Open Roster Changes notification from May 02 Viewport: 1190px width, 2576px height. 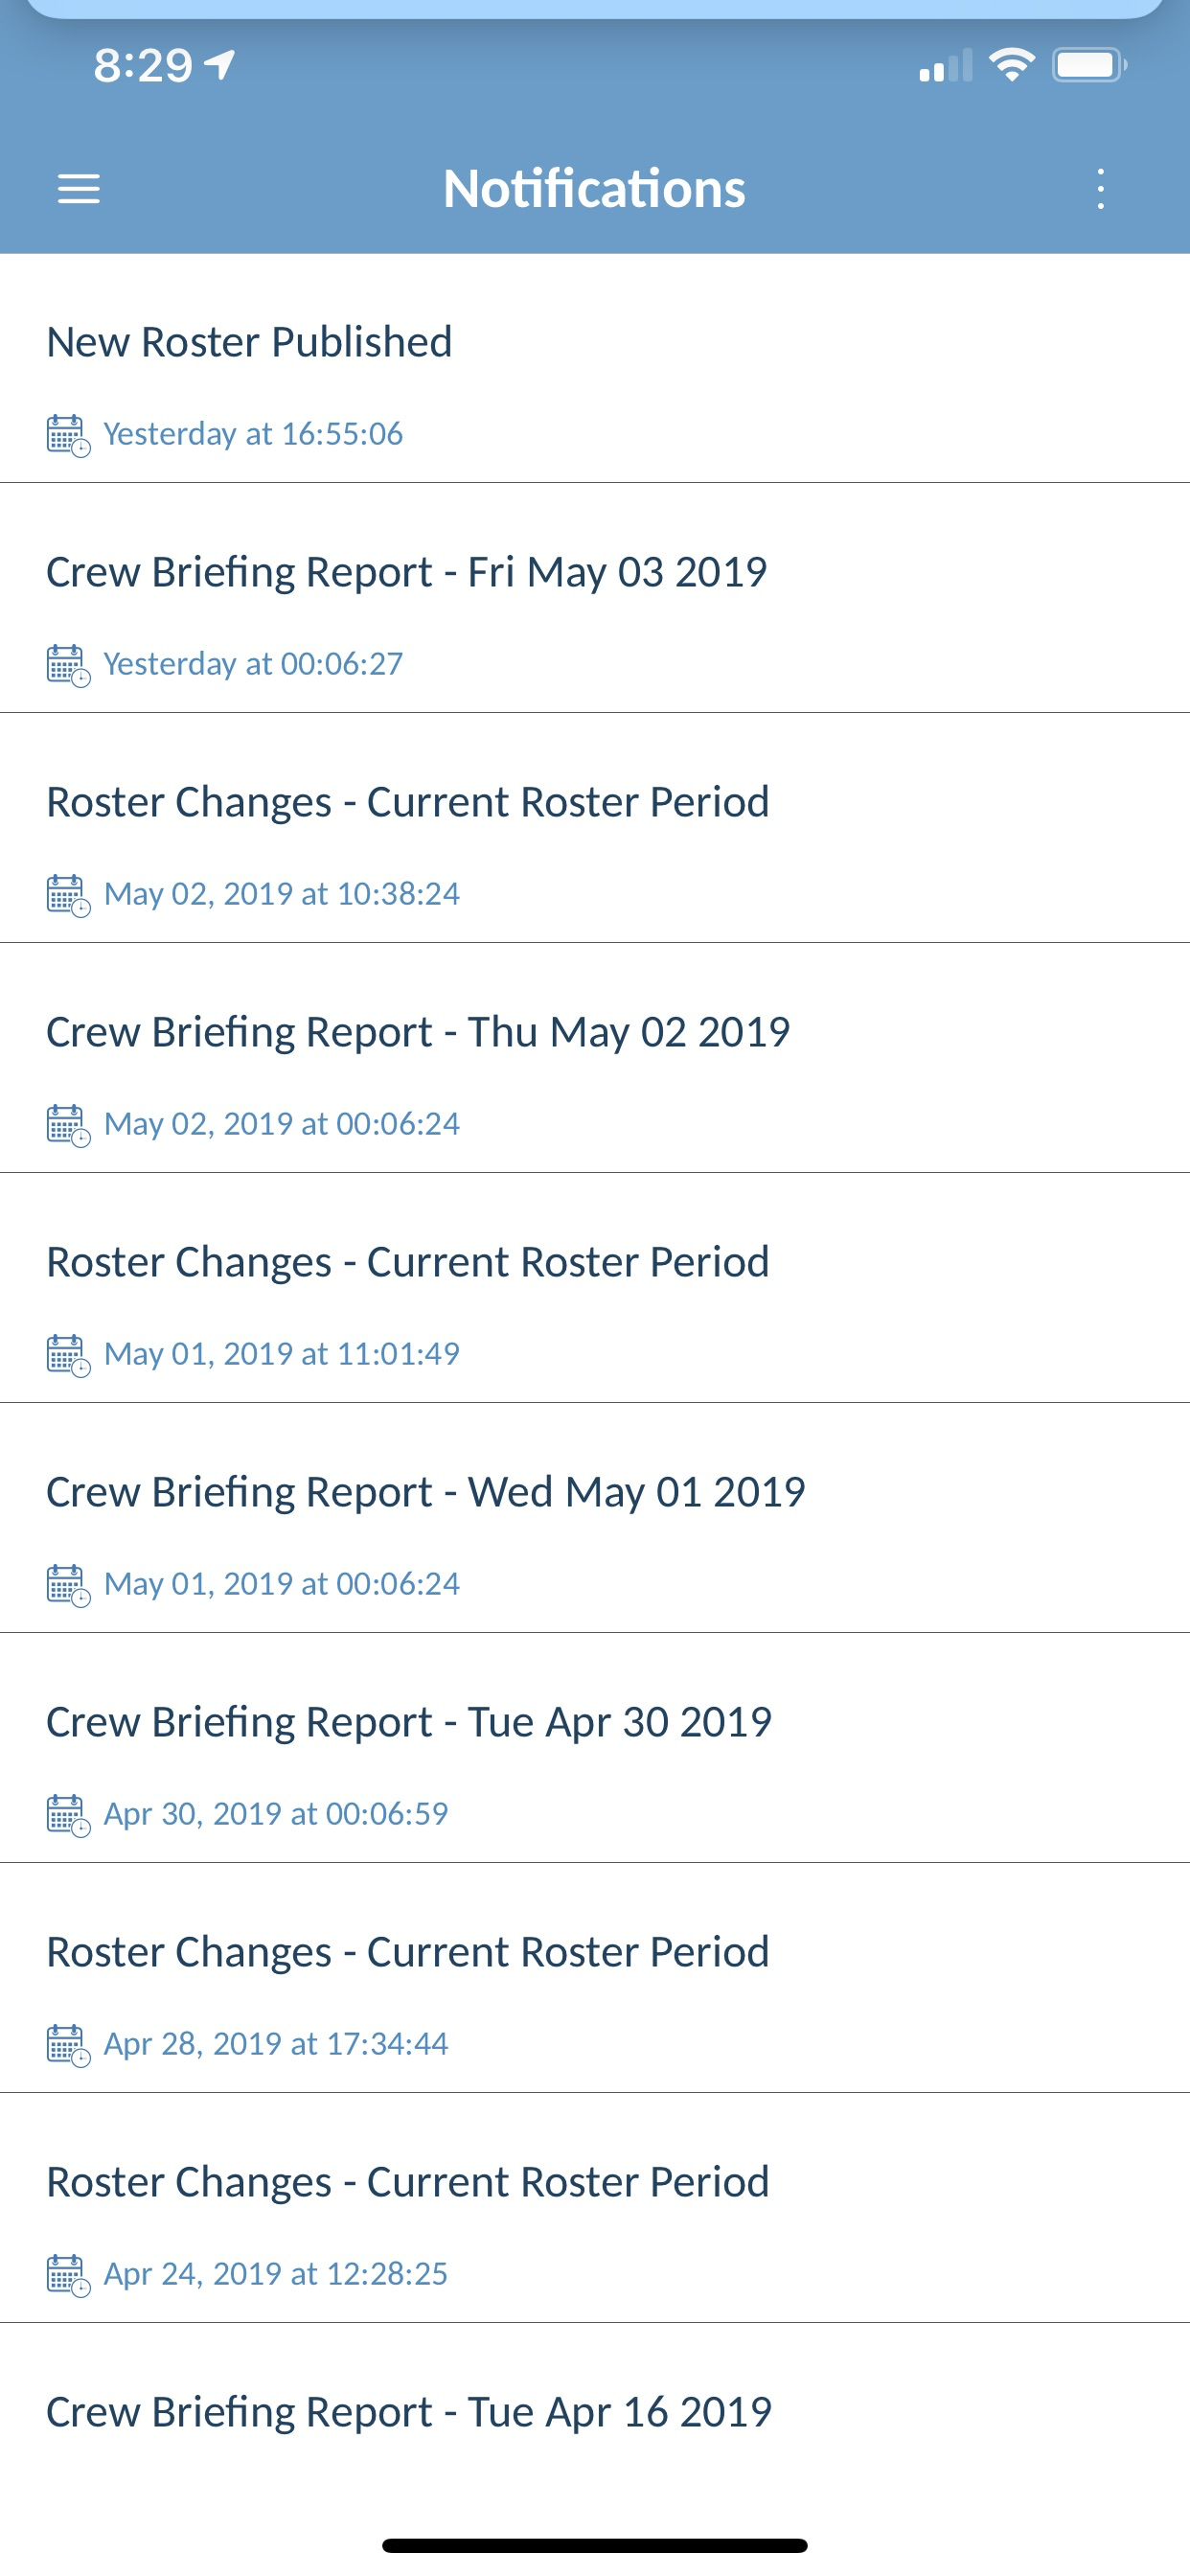(x=595, y=828)
